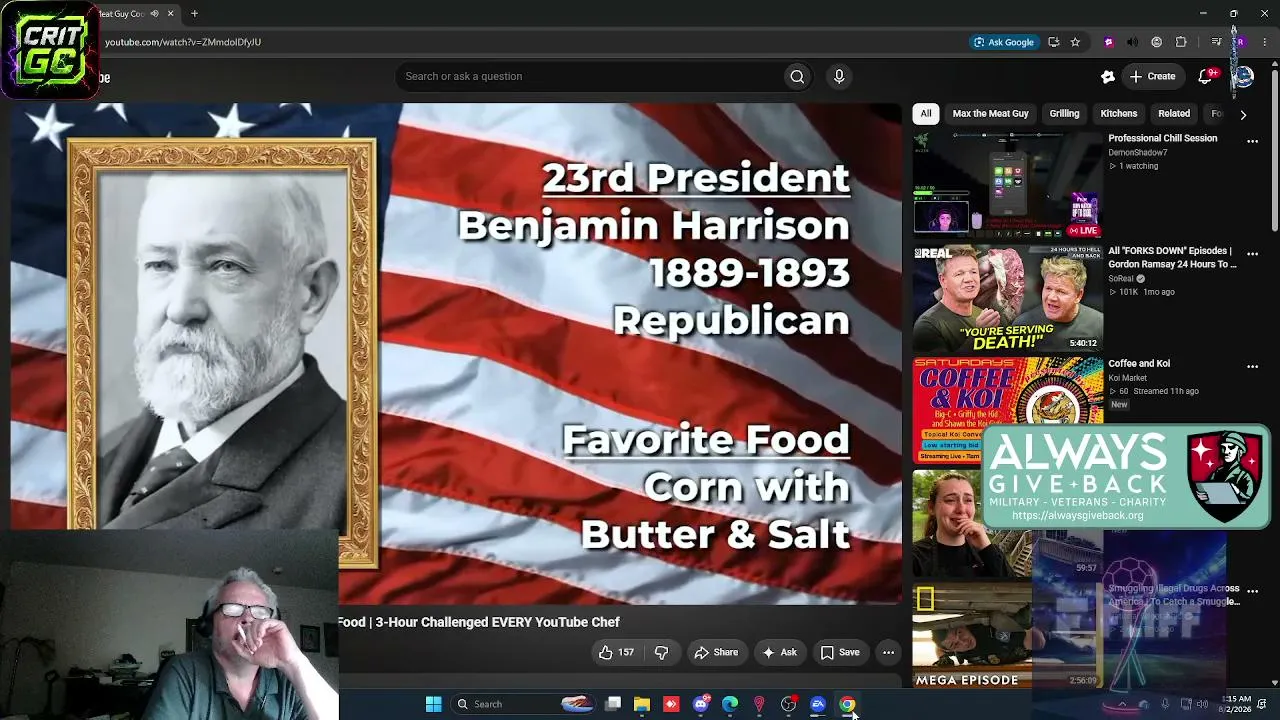Dislike the video with thumbs down
1280x720 pixels.
[661, 652]
